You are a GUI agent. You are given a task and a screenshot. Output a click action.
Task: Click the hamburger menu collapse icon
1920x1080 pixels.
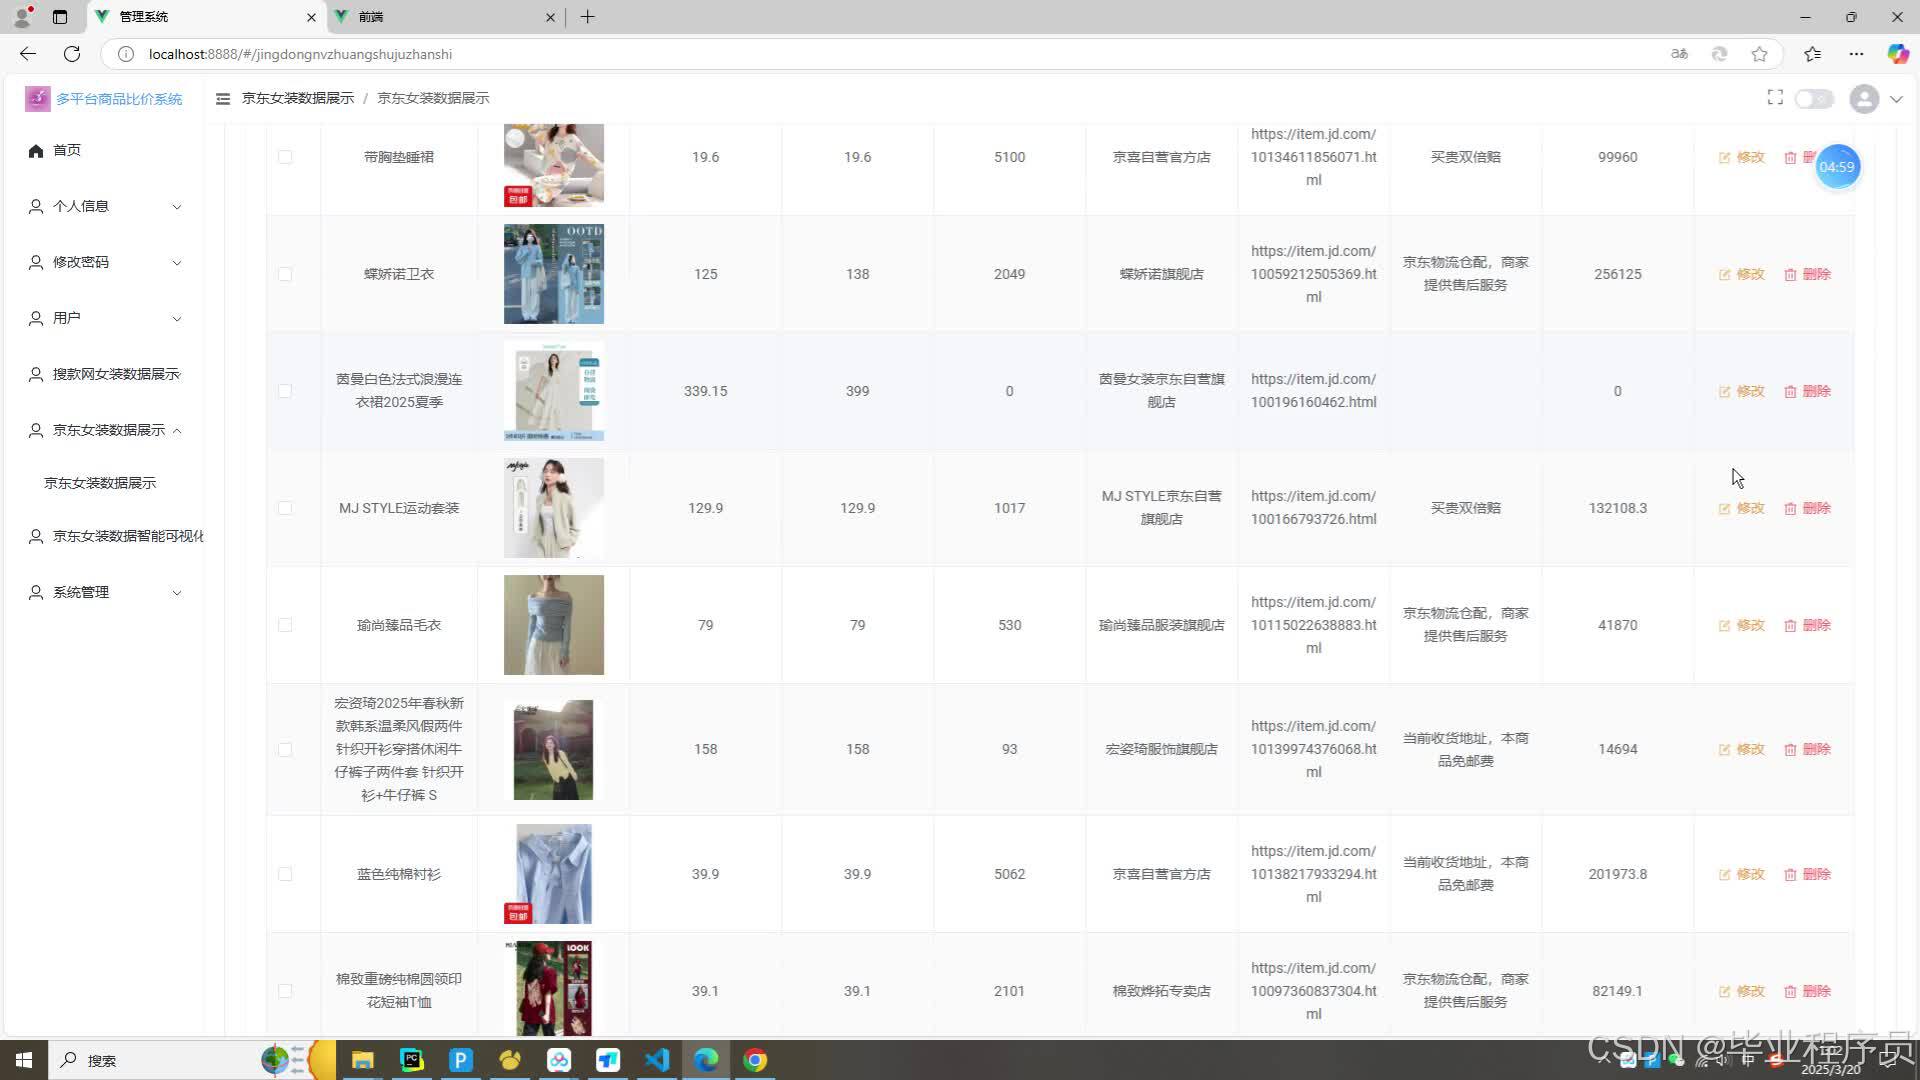coord(223,98)
